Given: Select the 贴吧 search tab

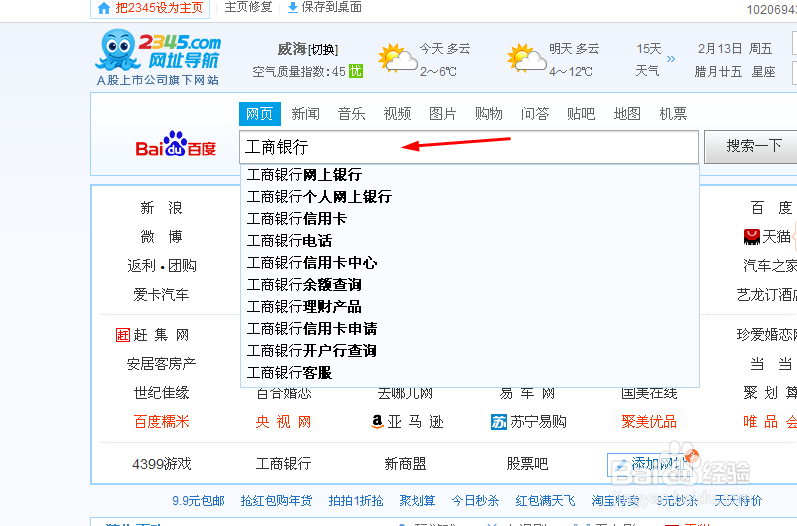Looking at the screenshot, I should tap(581, 113).
